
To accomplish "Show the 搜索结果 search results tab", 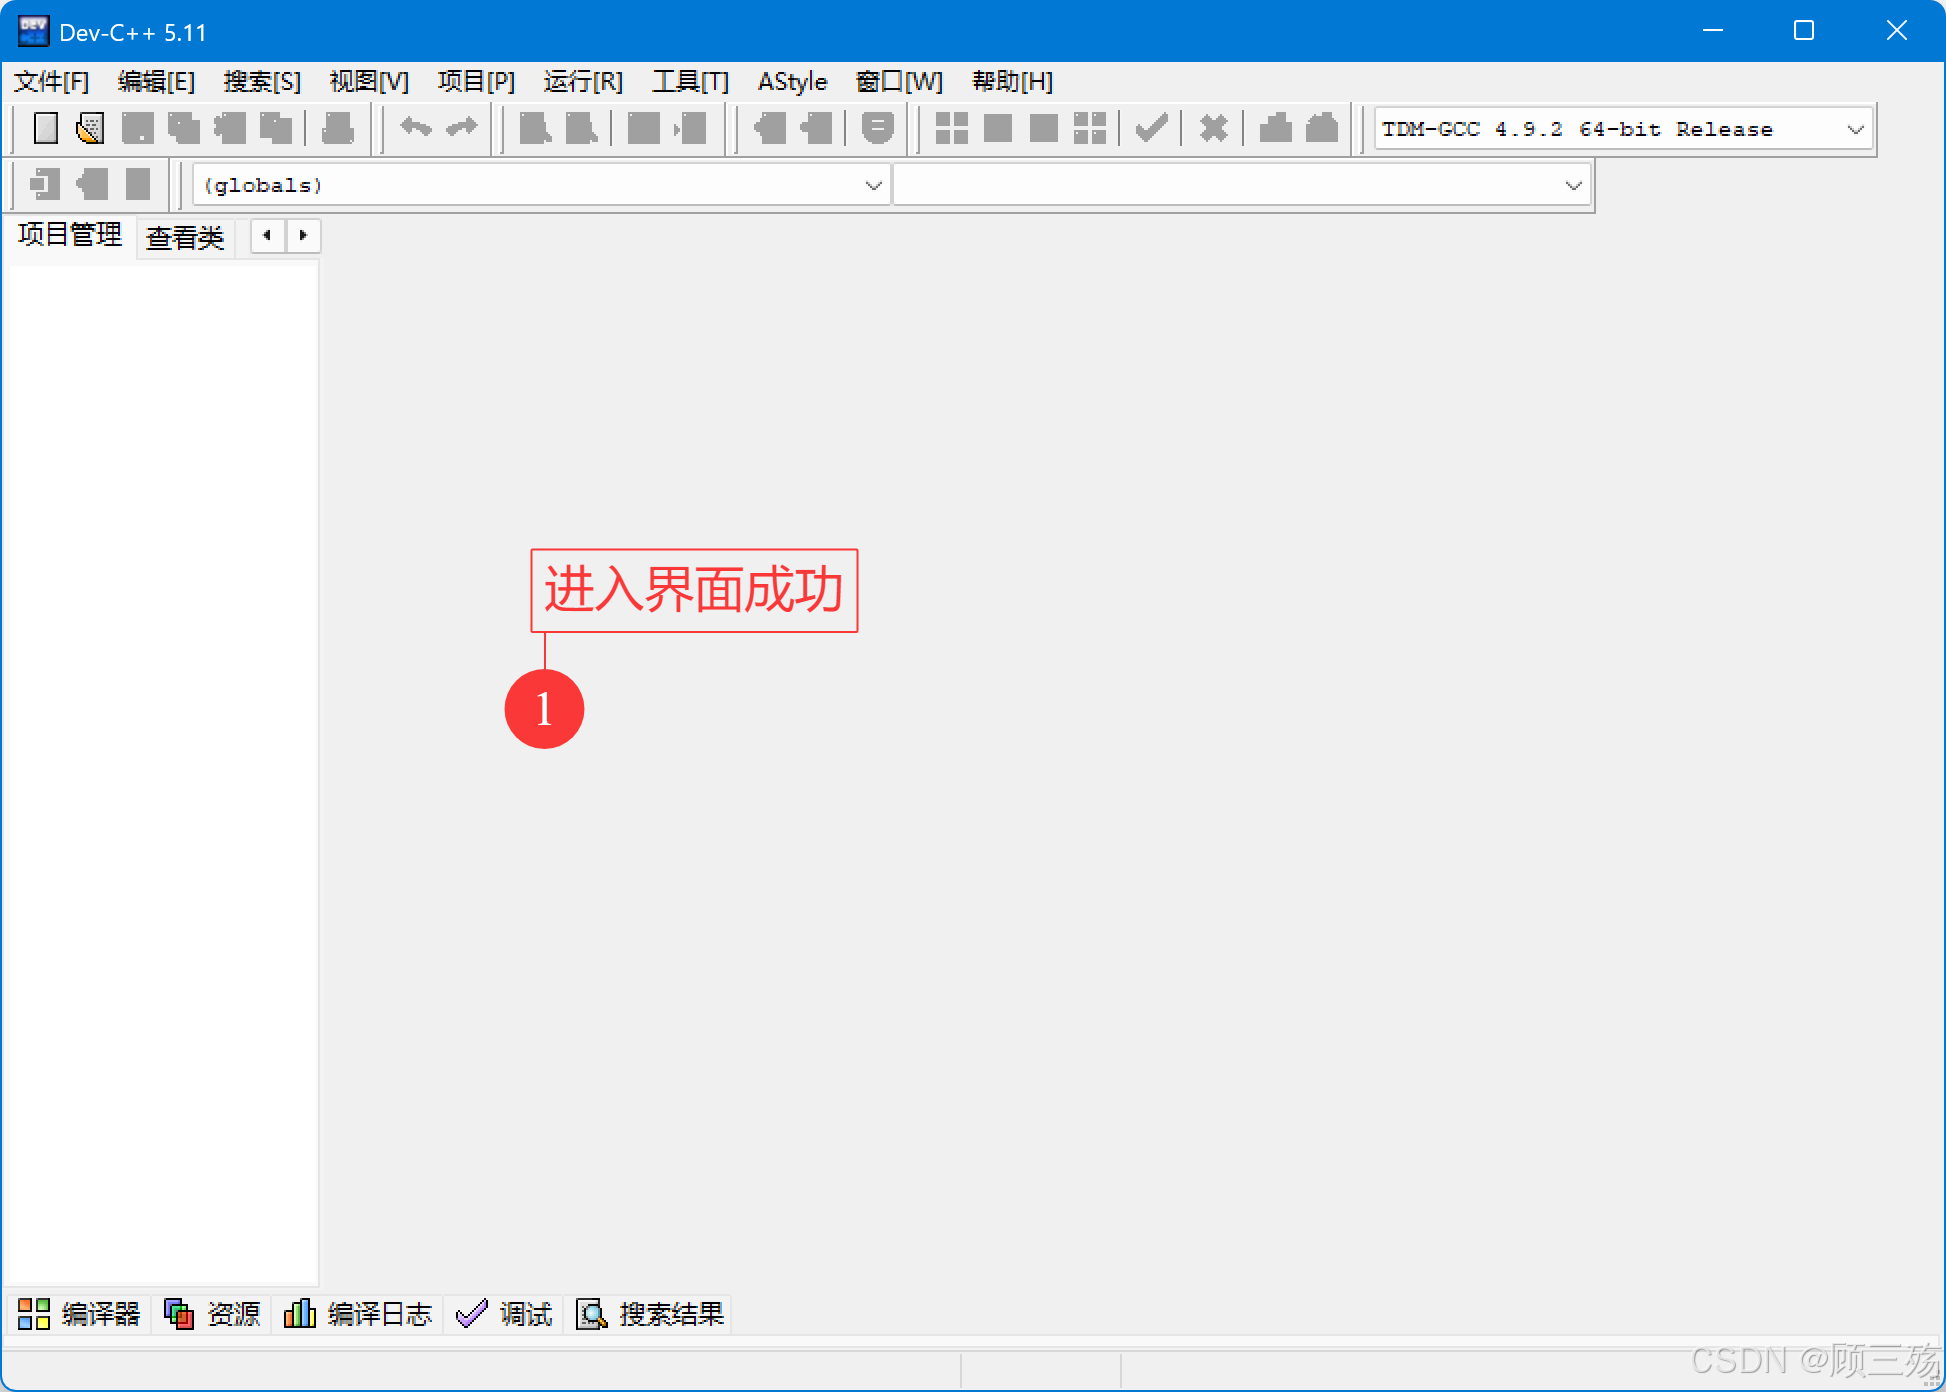I will (x=651, y=1313).
